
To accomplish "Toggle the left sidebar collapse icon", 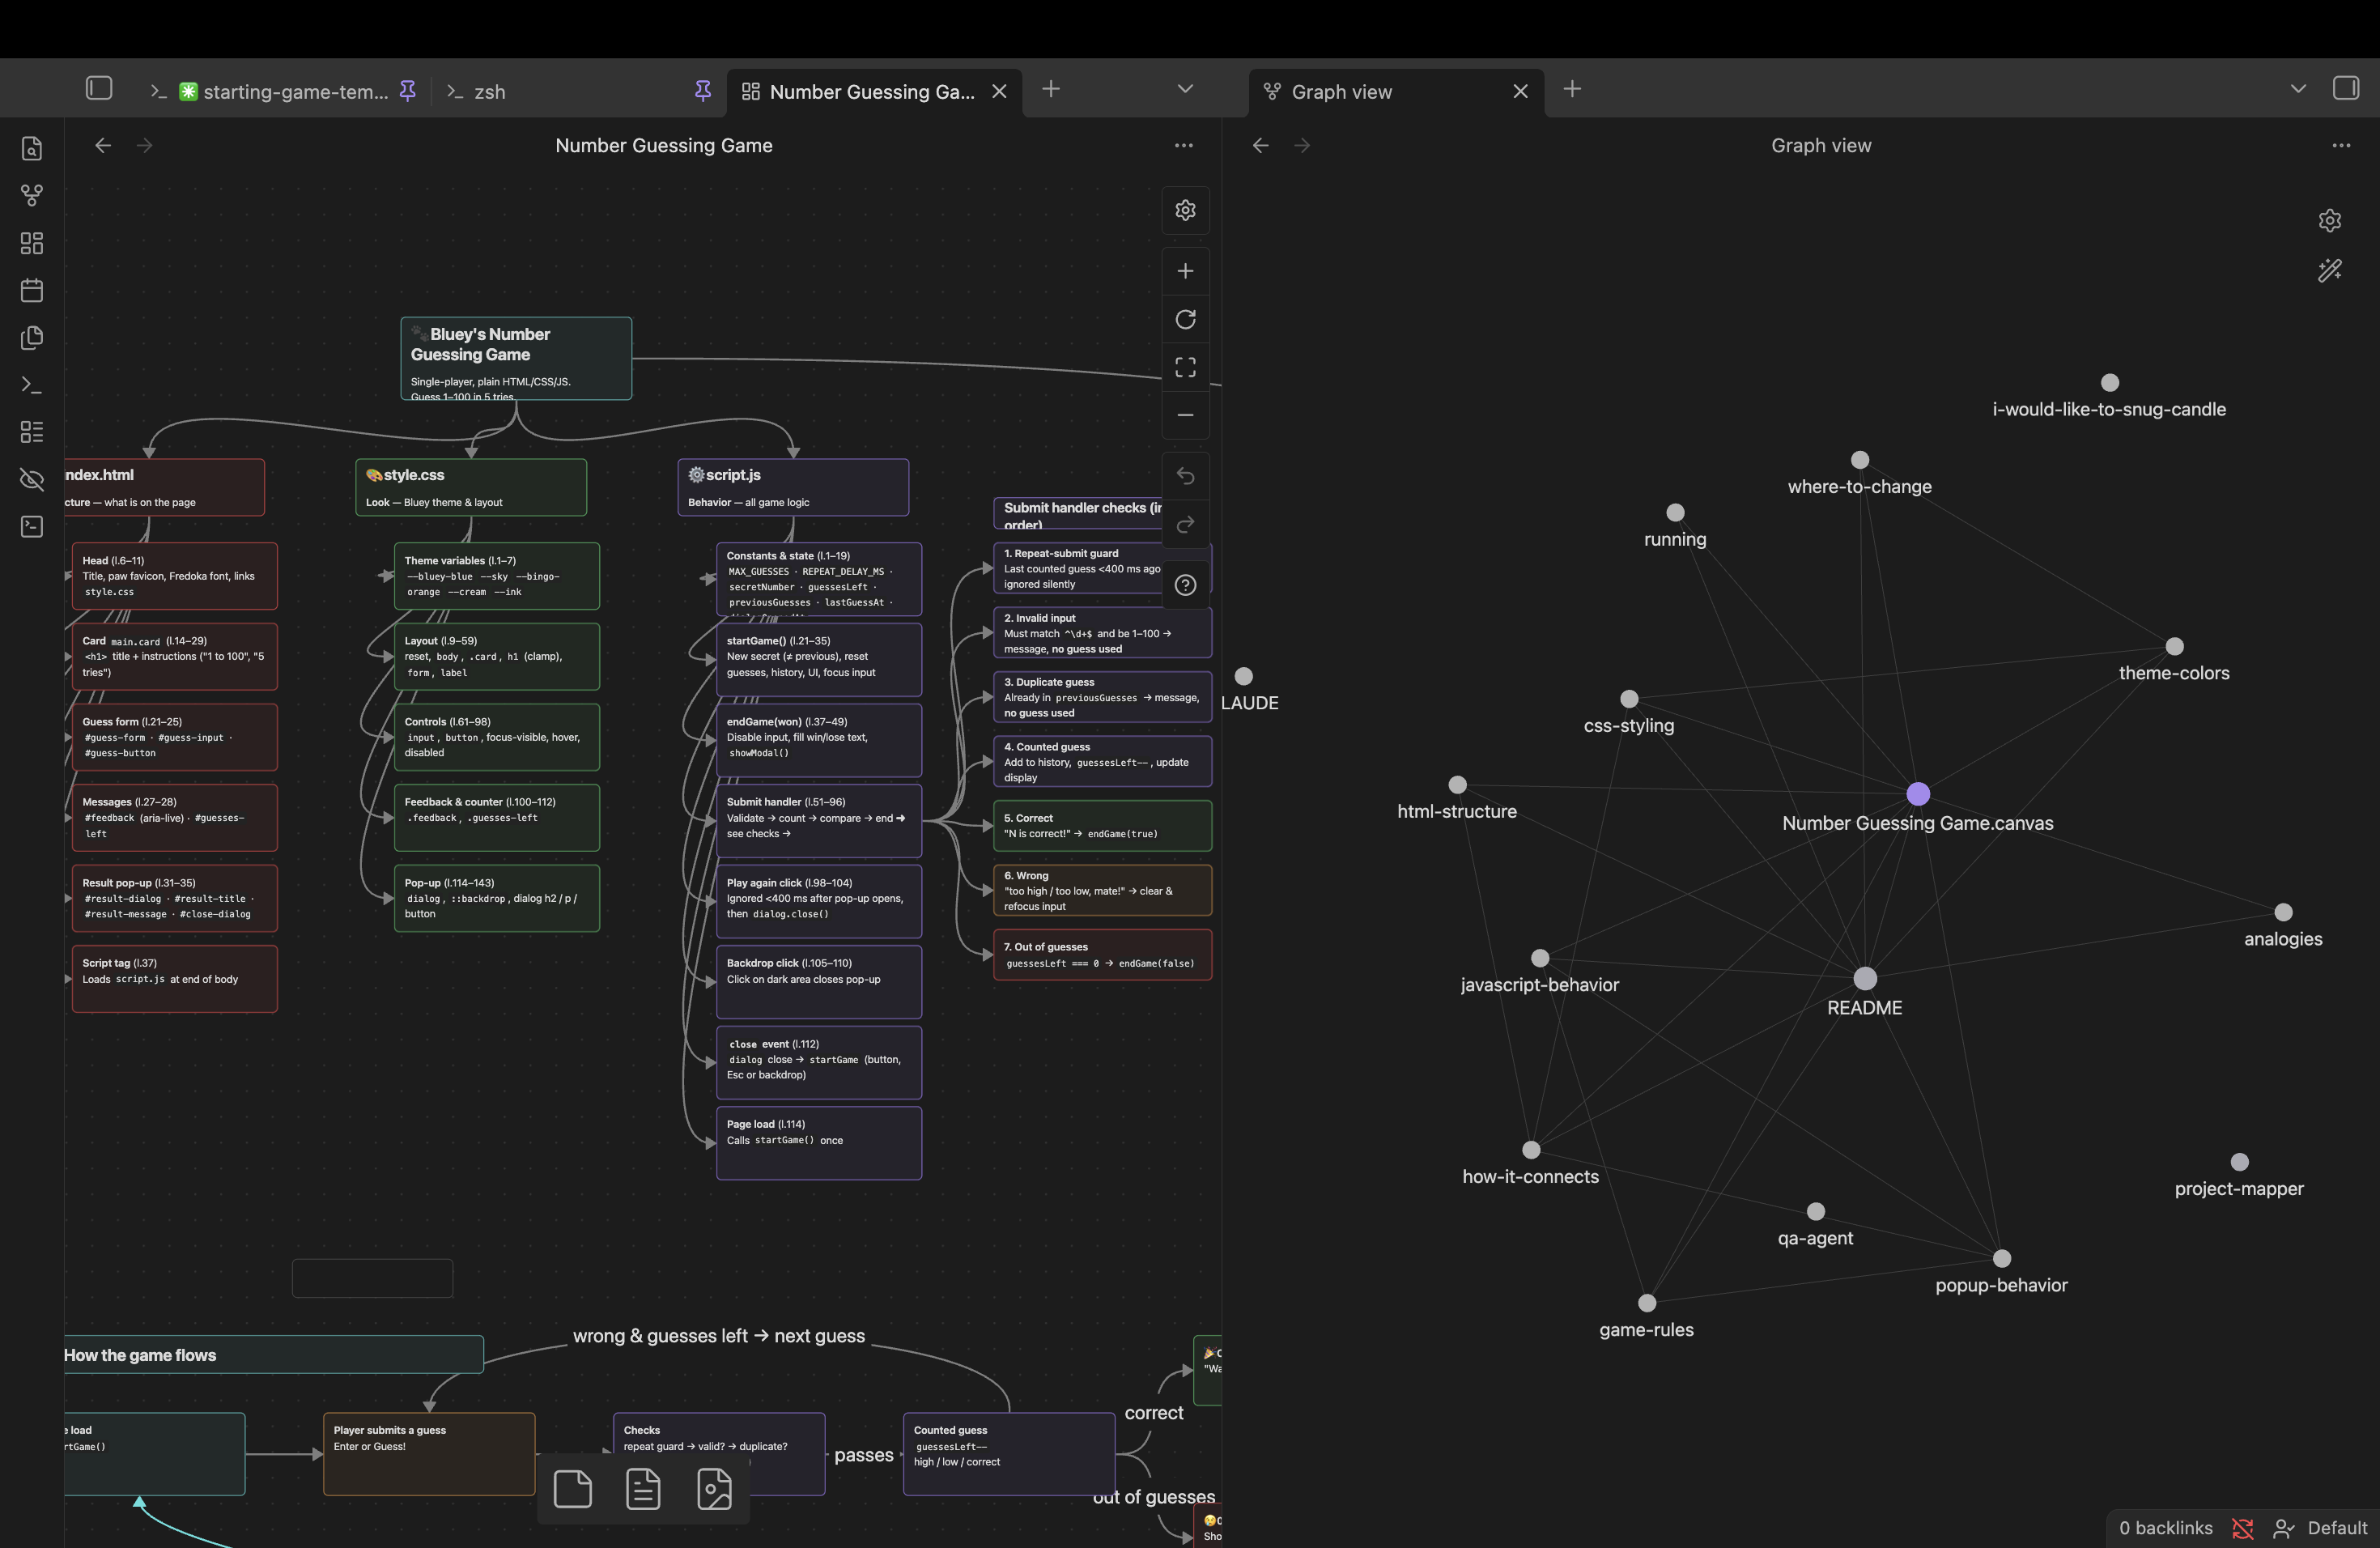I will (x=99, y=88).
